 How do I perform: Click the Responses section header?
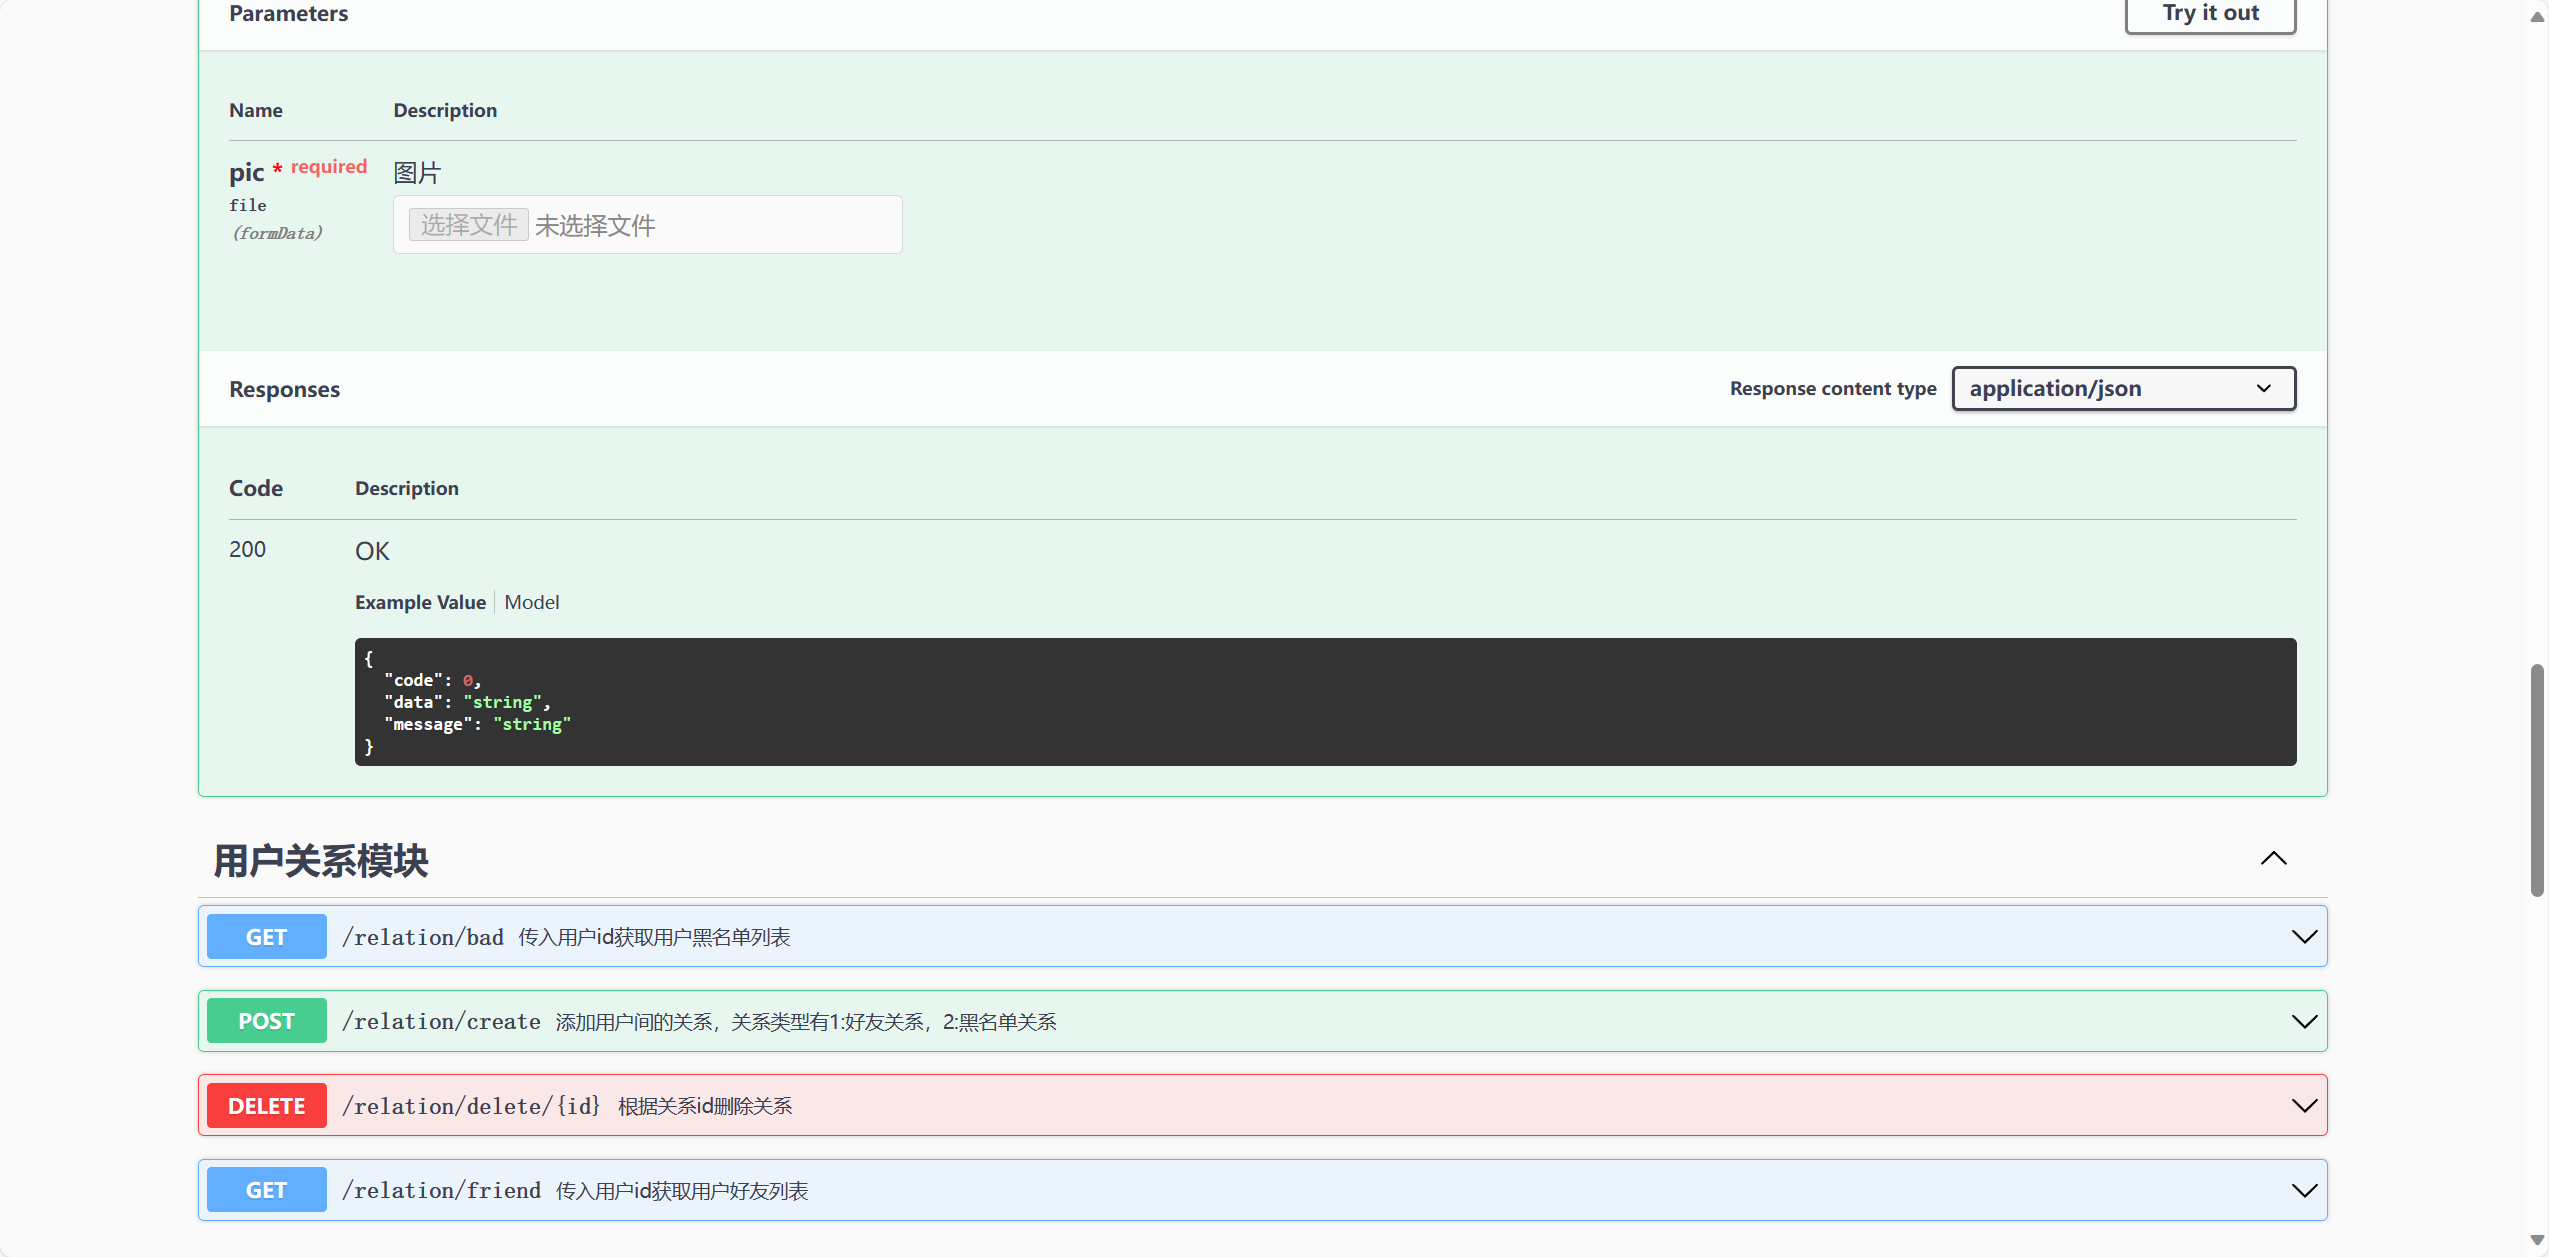(x=284, y=389)
